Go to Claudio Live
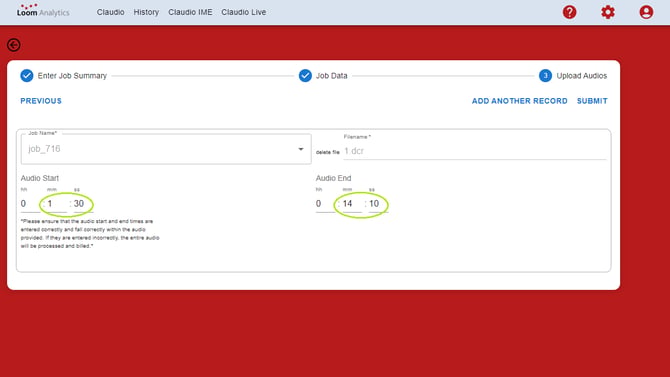 244,12
